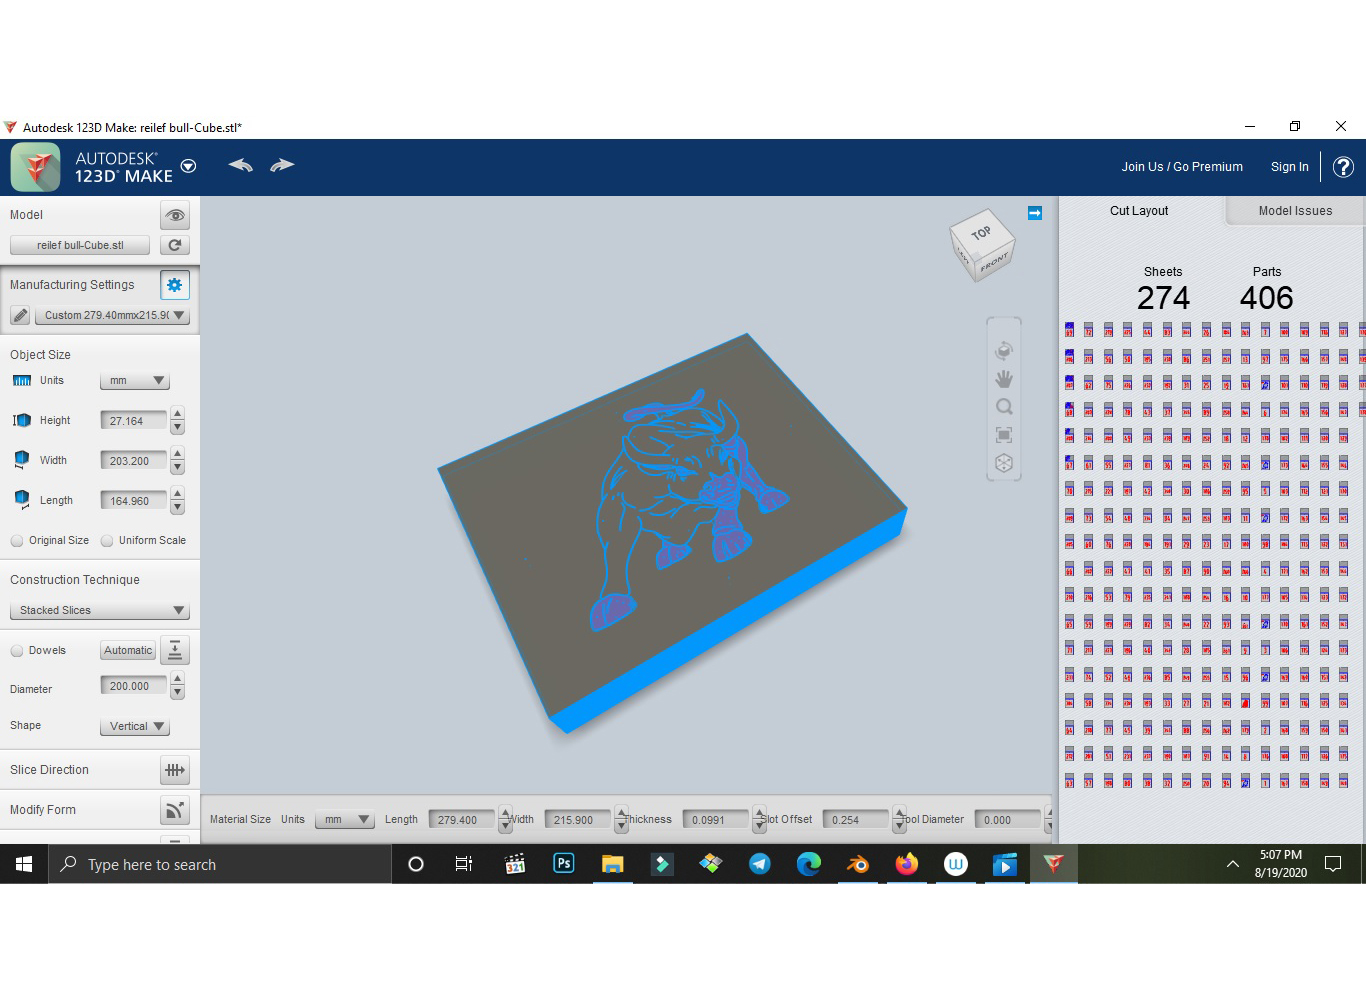The image size is (1366, 1000).
Task: Switch to the Model Issues tab
Action: (x=1295, y=211)
